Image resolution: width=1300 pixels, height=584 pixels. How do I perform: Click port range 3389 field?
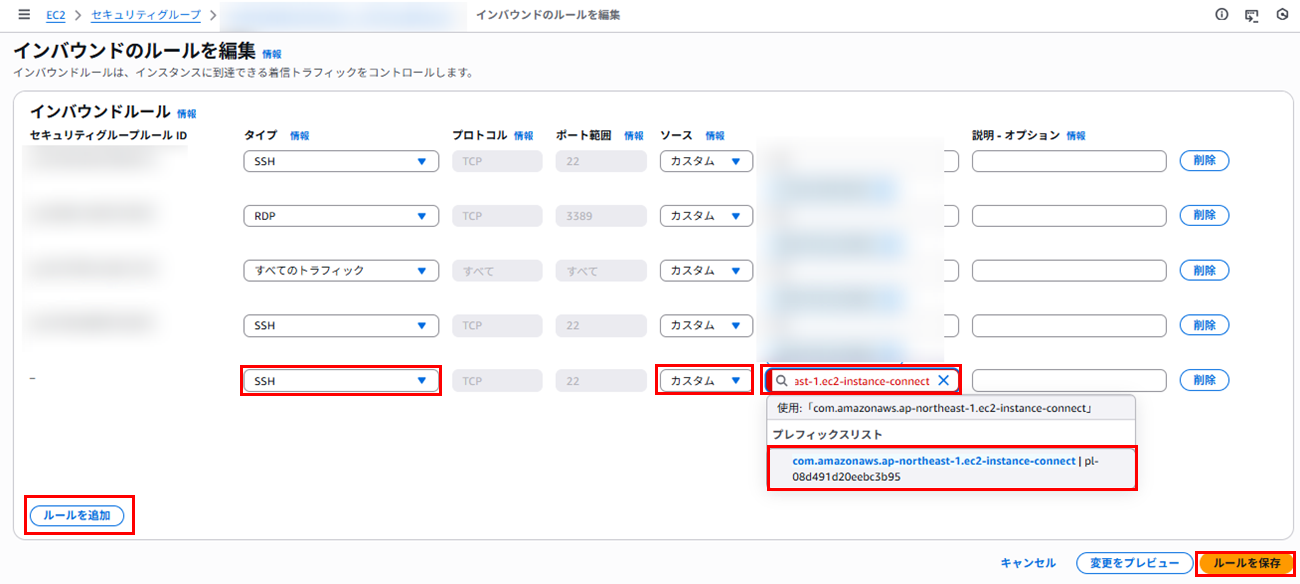click(x=601, y=216)
